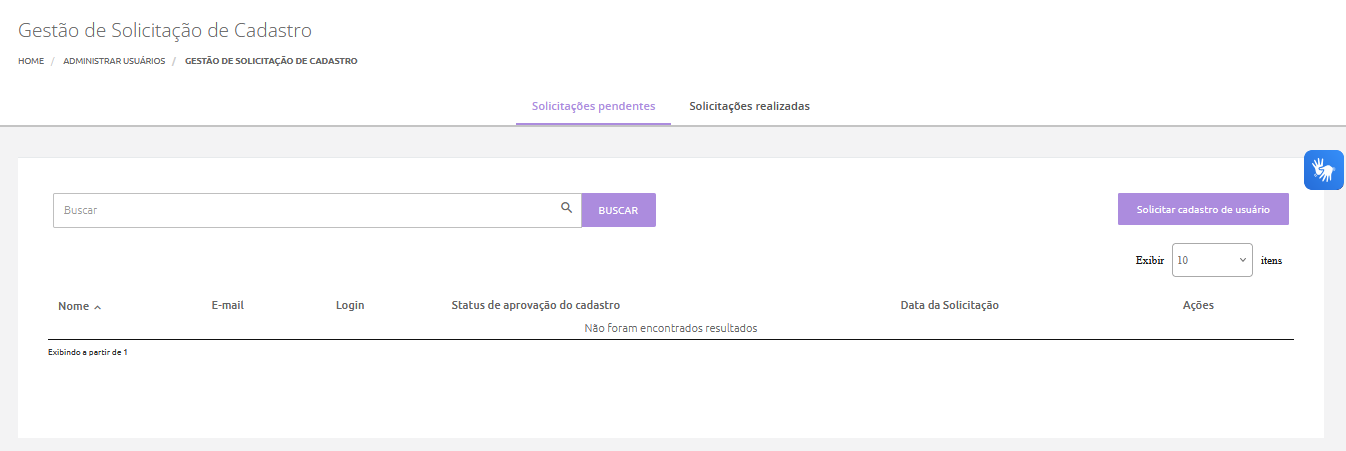Screen dimensions: 1346x451
Task: Click the 'Não foram encontrados resultados' message
Action: 670,328
